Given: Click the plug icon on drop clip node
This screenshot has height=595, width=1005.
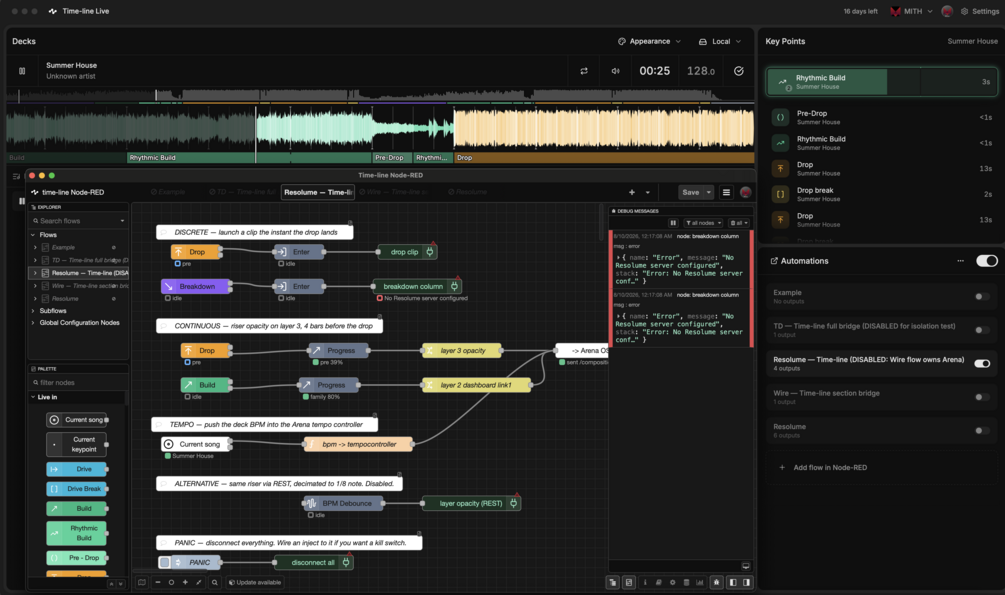Looking at the screenshot, I should click(430, 252).
